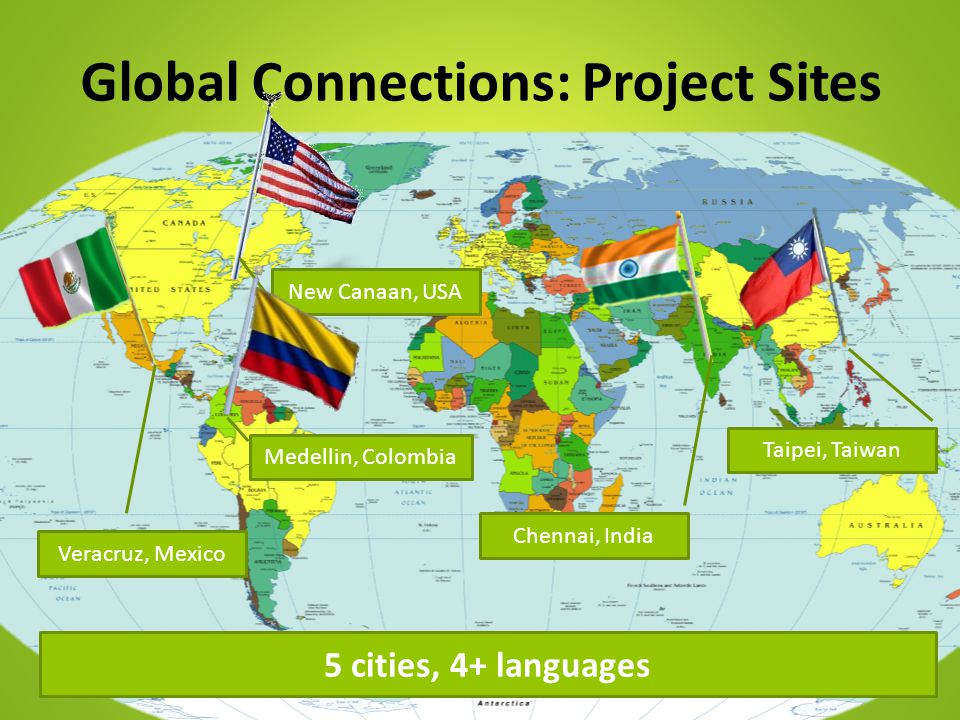Select the Medellin, Colombia label
This screenshot has height=720, width=960.
361,457
